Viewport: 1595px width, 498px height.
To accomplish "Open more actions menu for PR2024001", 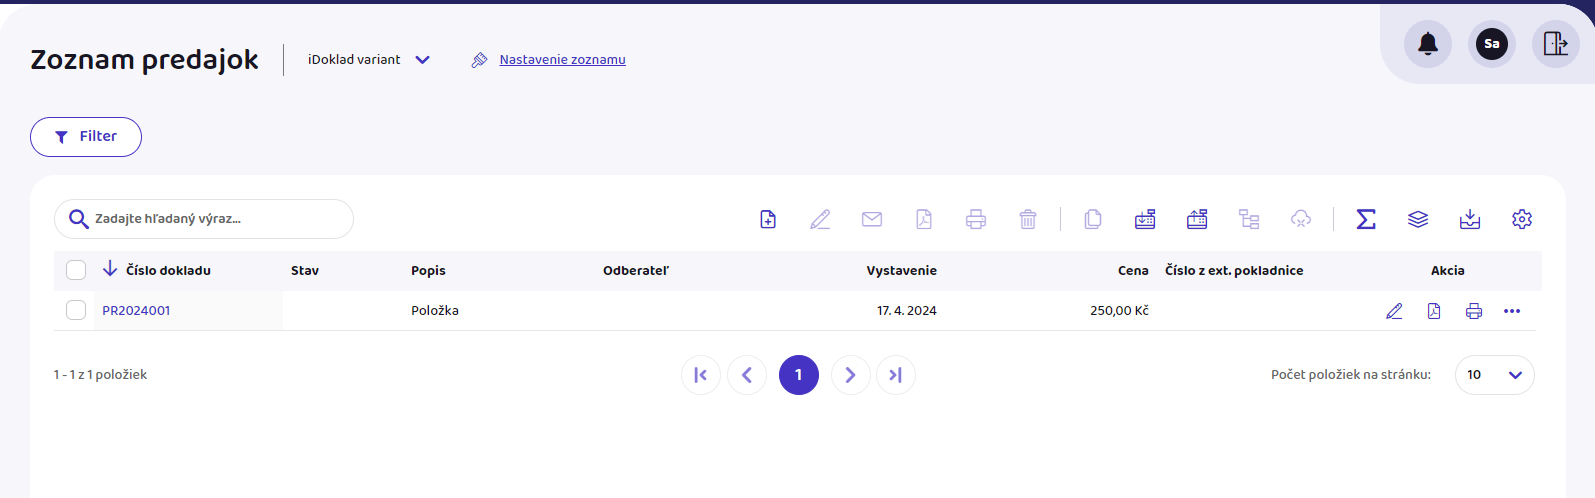I will coord(1512,311).
